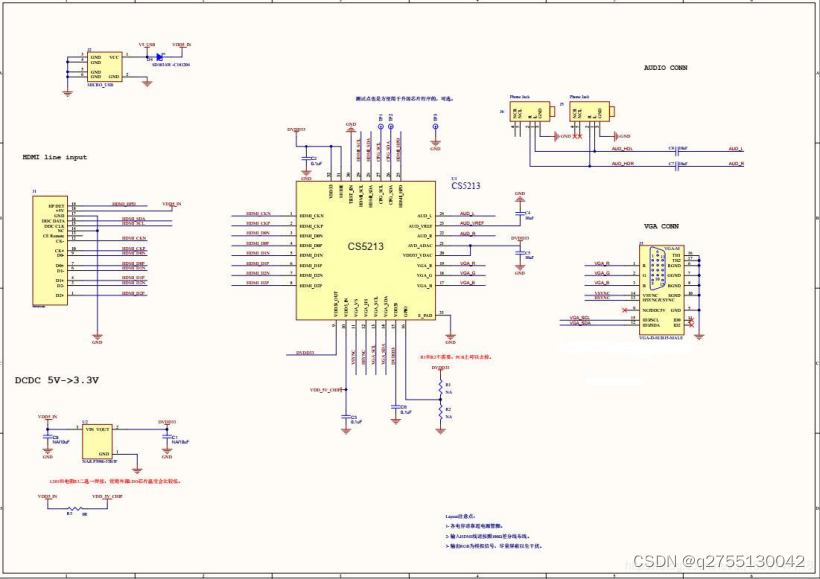Screen dimensions: 820x579
Task: Select test point TP3 circle
Action: tap(435, 127)
